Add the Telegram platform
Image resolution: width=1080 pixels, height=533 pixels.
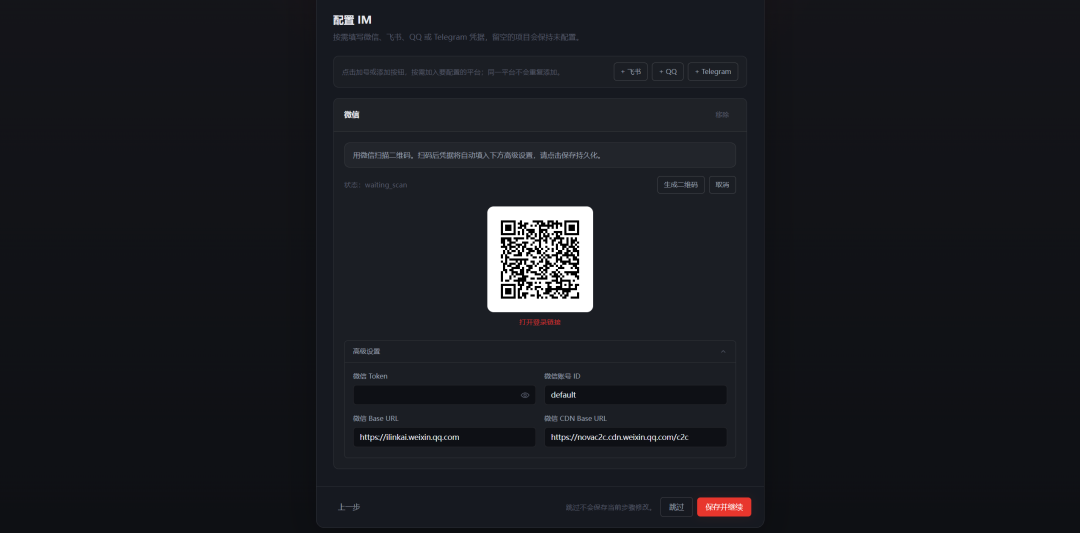[x=713, y=72]
